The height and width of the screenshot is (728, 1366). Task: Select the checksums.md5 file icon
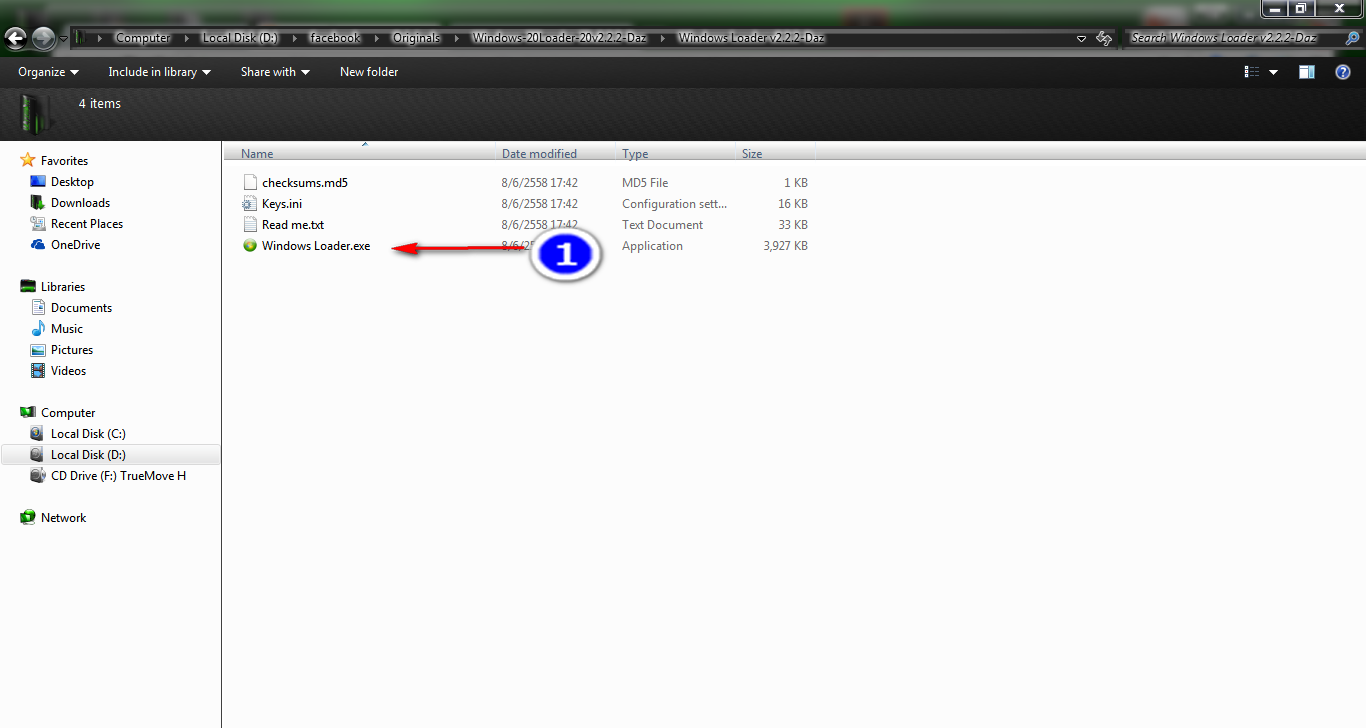point(250,183)
